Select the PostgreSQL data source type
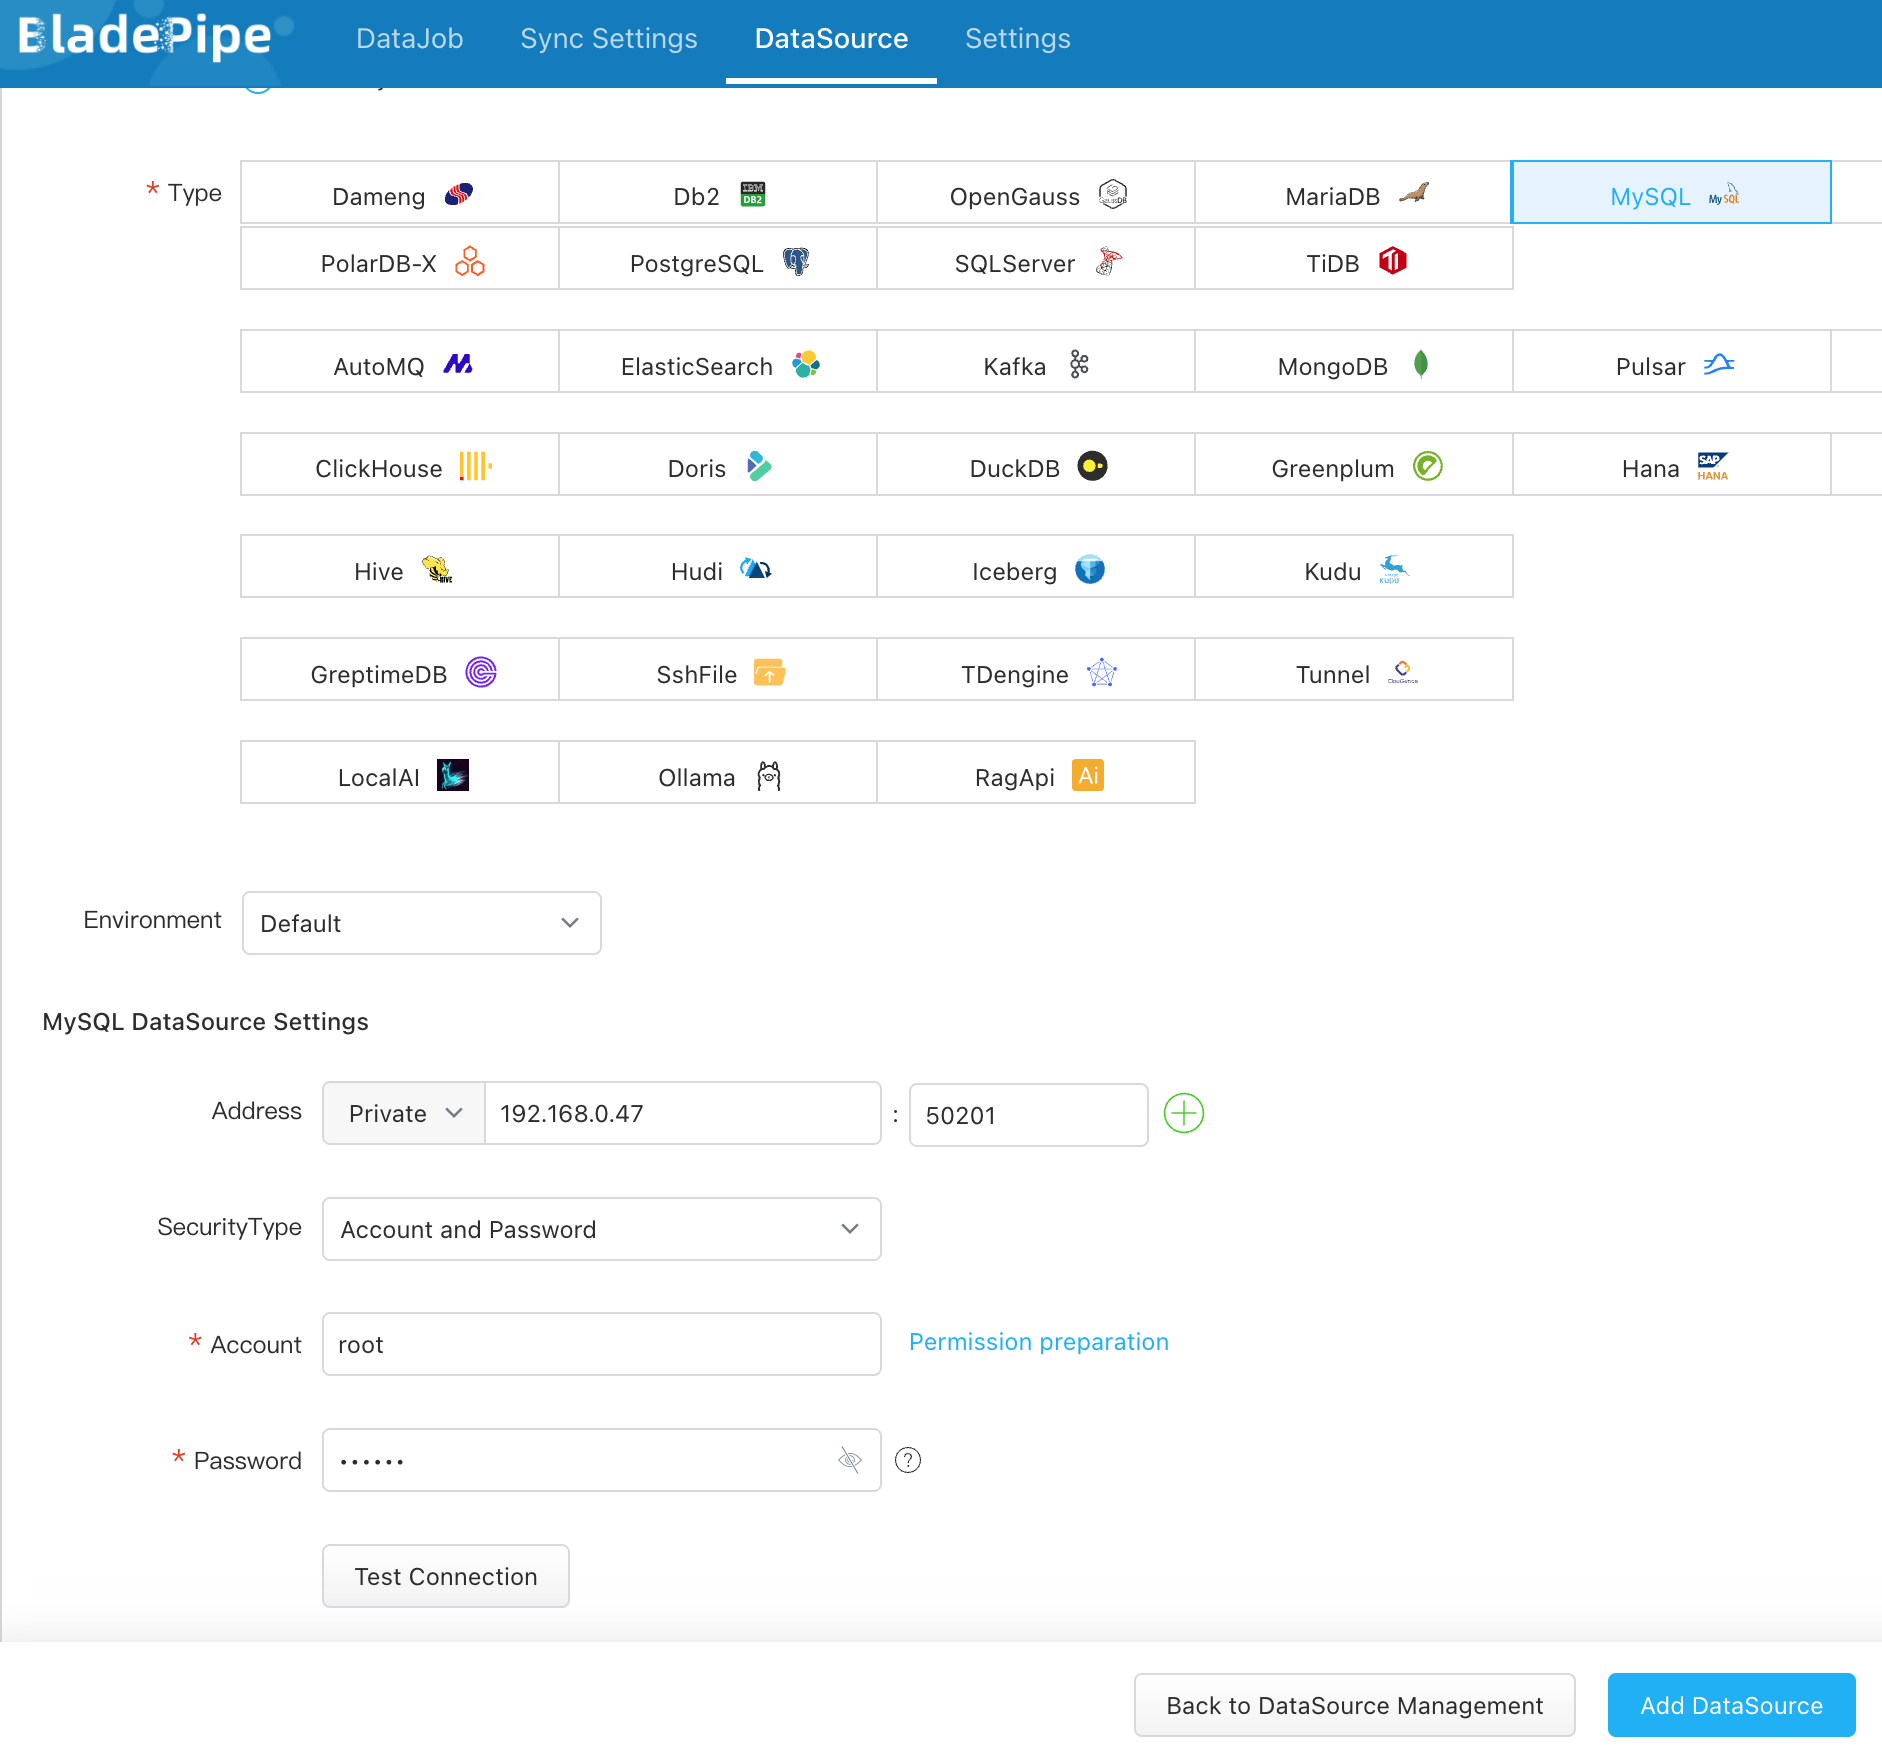This screenshot has width=1882, height=1746. (716, 262)
